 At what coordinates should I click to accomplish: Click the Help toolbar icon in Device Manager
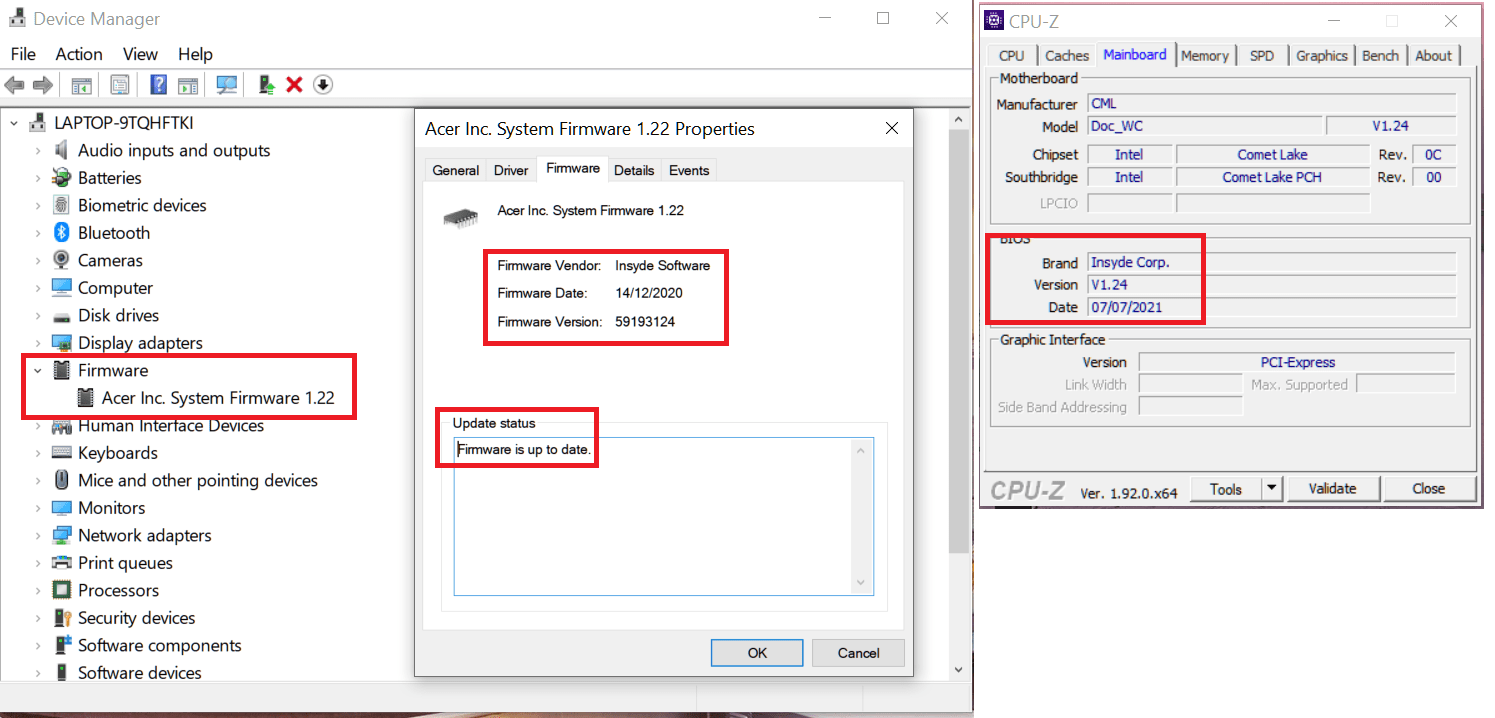coord(158,84)
